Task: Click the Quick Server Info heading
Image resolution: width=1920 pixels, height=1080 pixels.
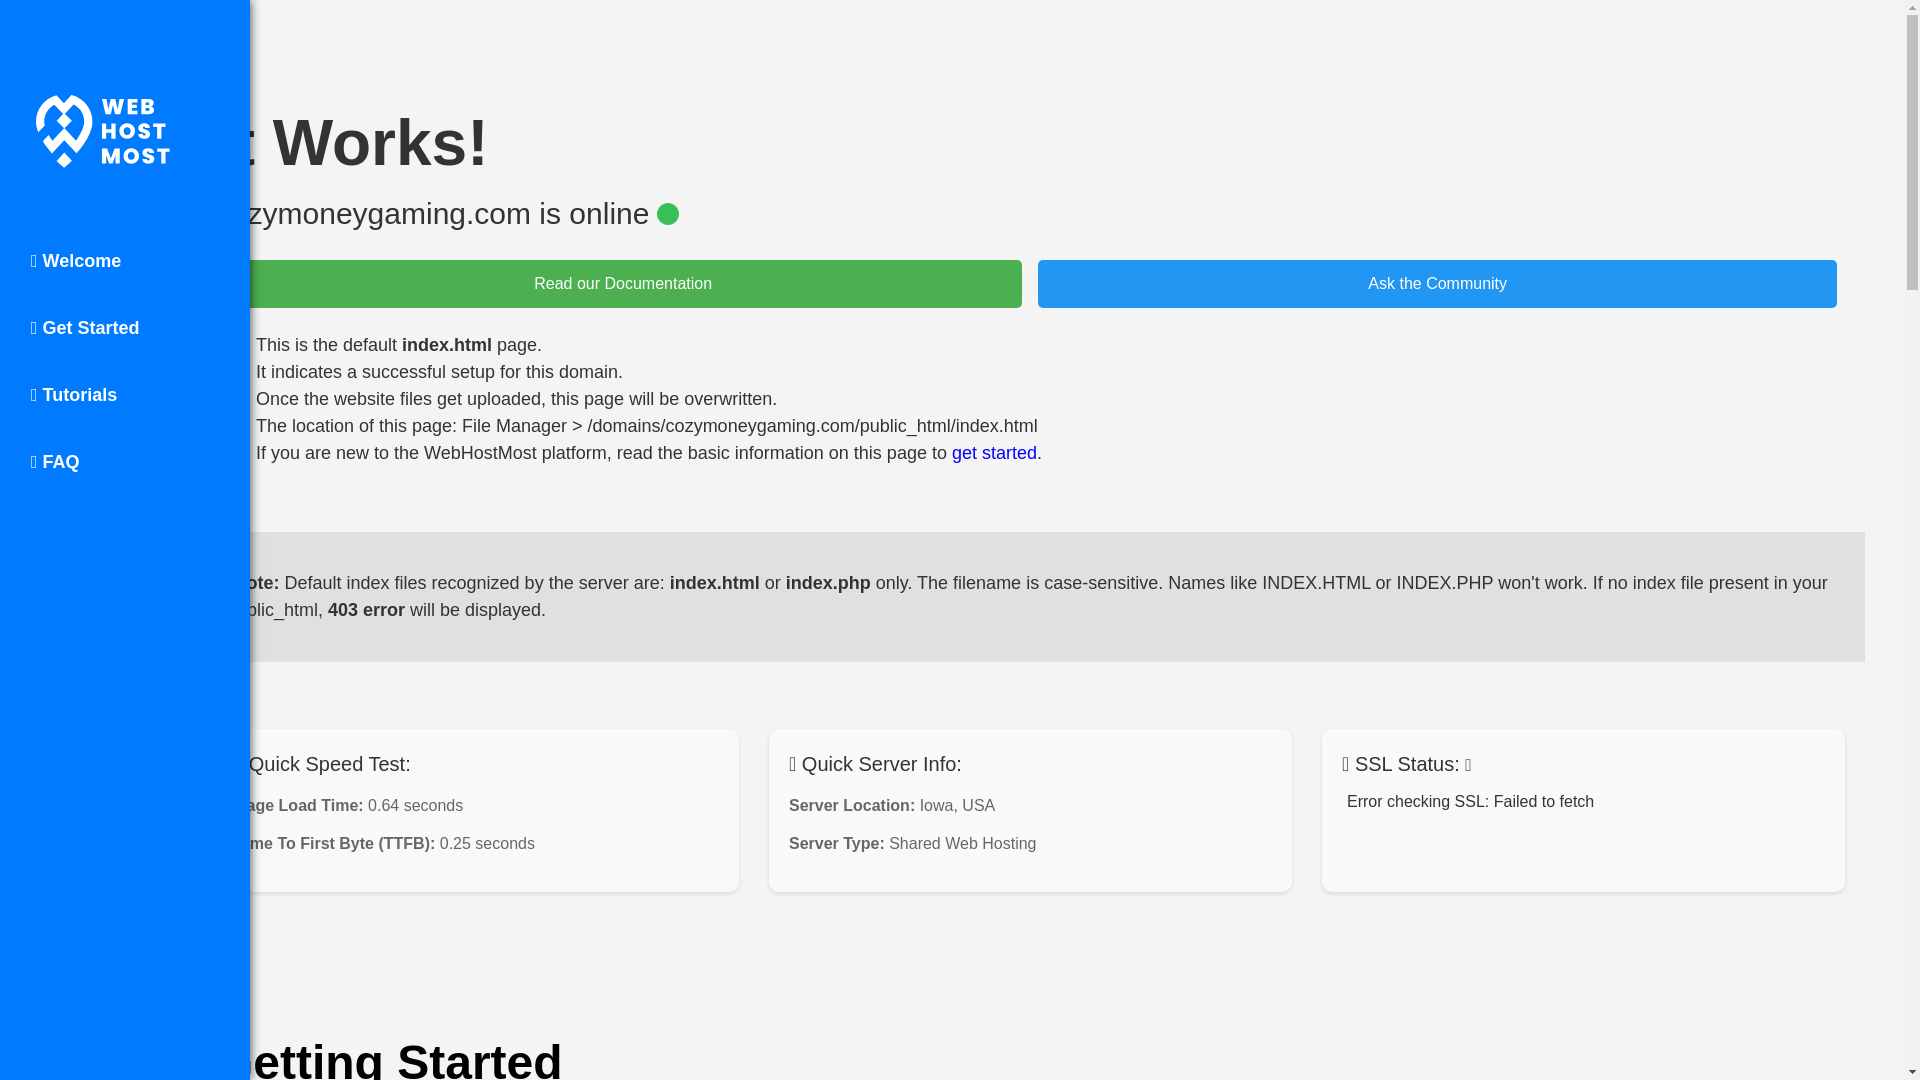Action: [875, 764]
